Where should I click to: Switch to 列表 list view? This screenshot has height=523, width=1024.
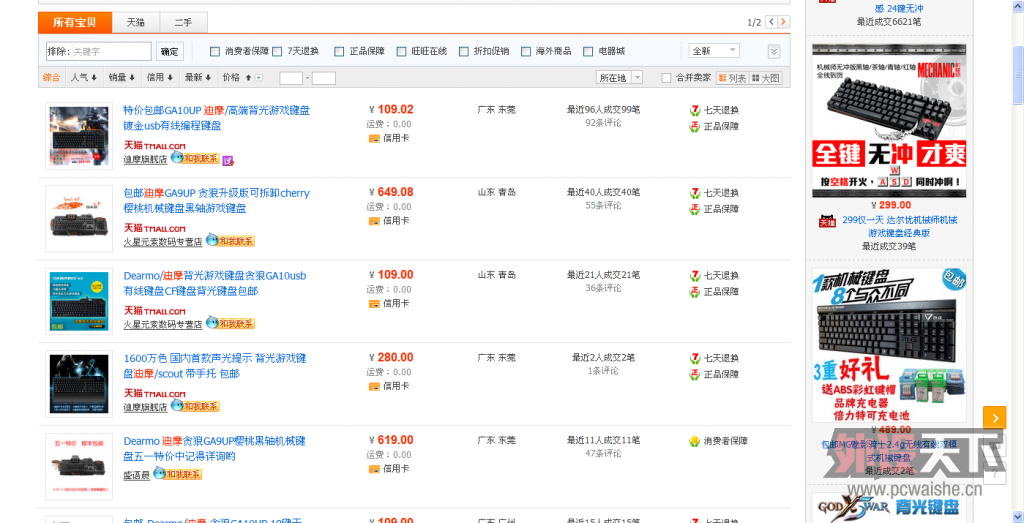pos(732,78)
